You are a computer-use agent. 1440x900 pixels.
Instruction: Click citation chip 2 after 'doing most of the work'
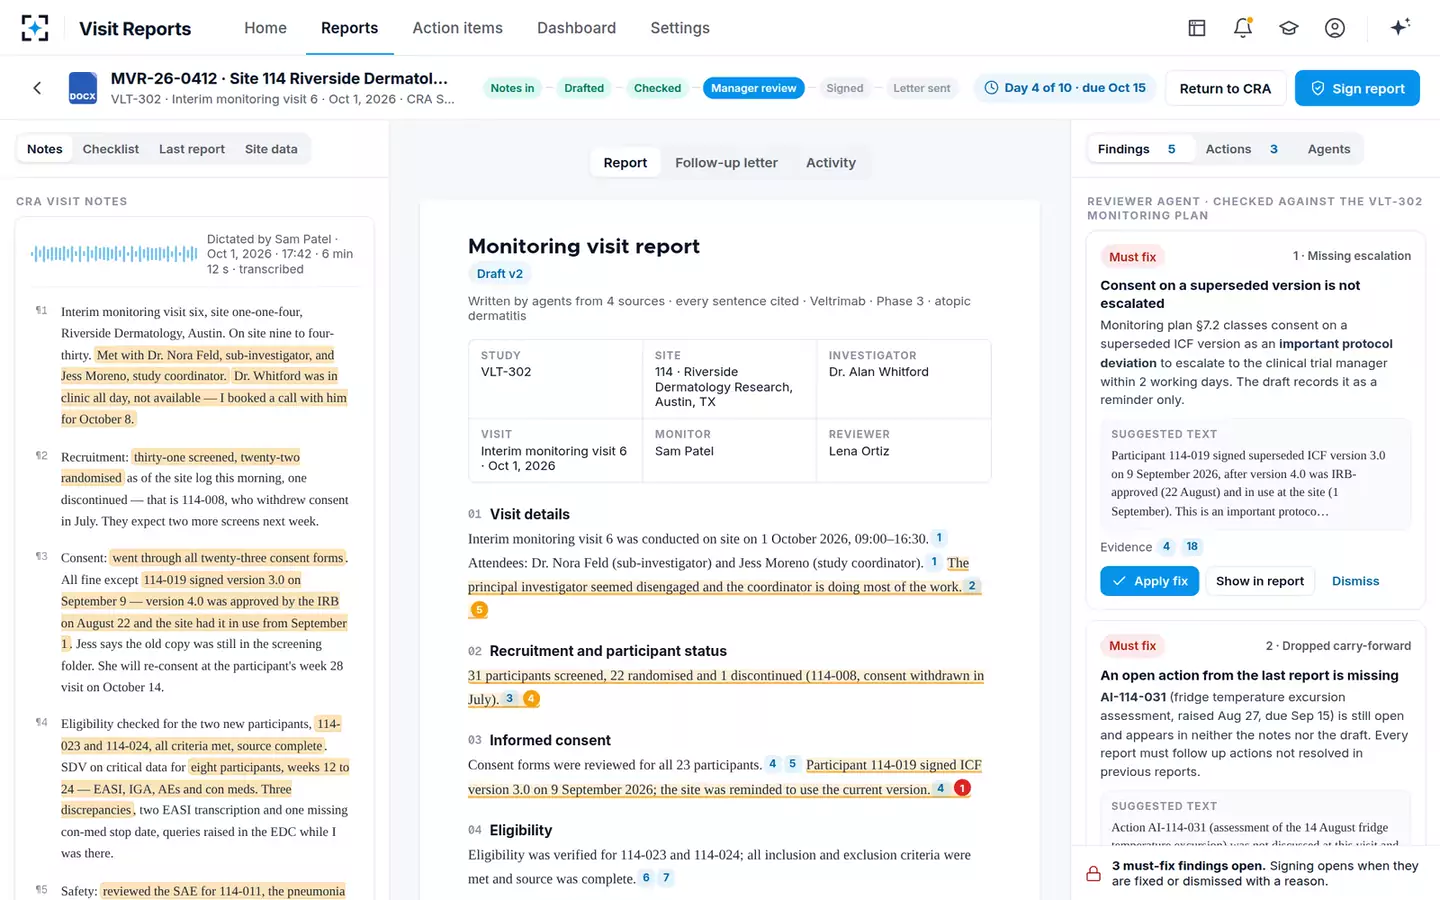[x=971, y=586]
